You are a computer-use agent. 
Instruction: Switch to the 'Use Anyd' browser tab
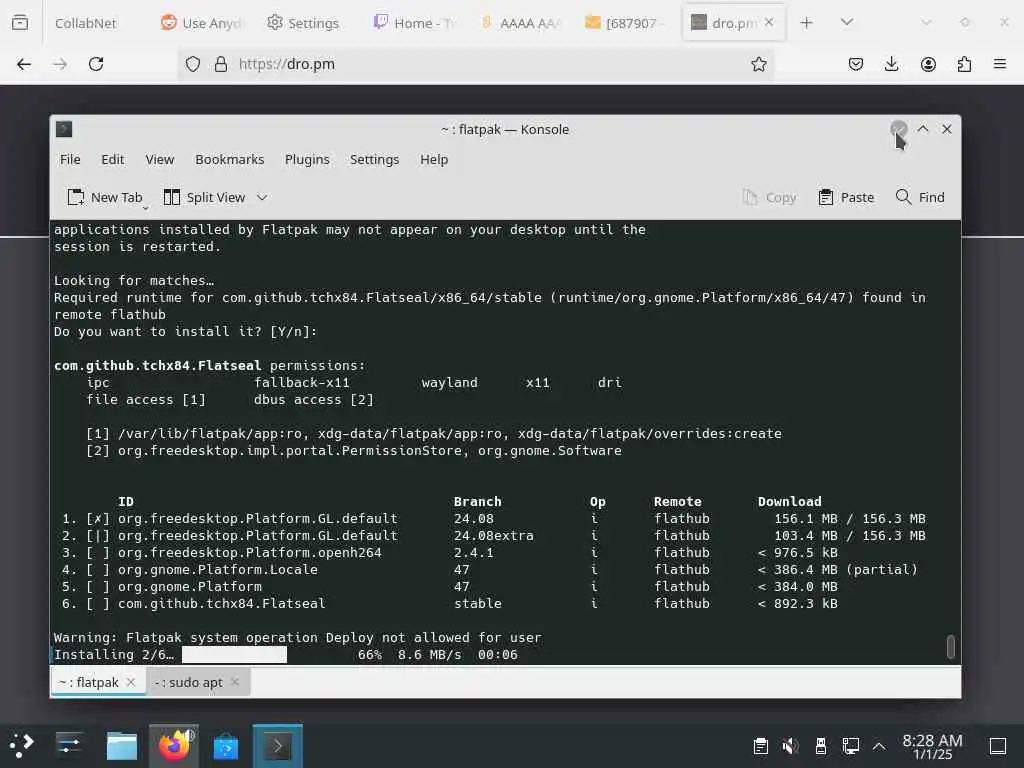200,23
